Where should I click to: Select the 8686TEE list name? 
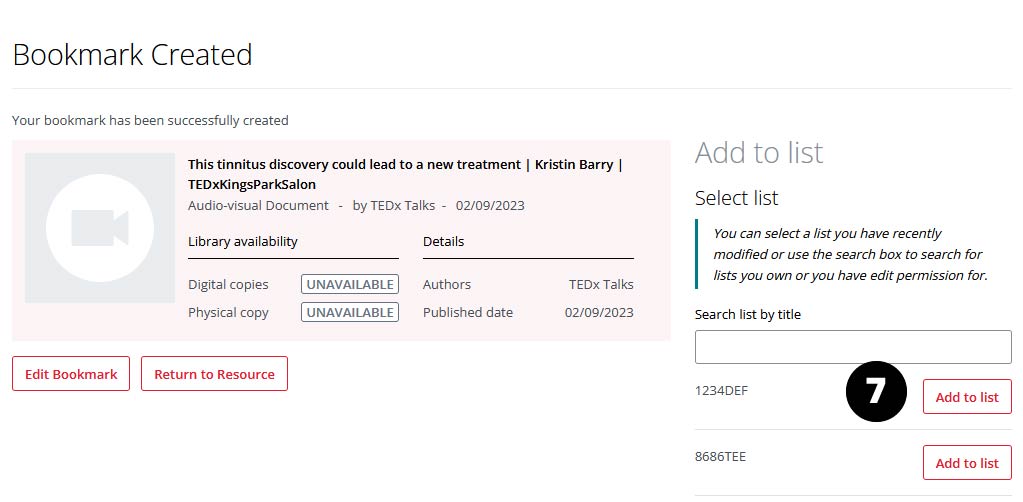(x=720, y=457)
